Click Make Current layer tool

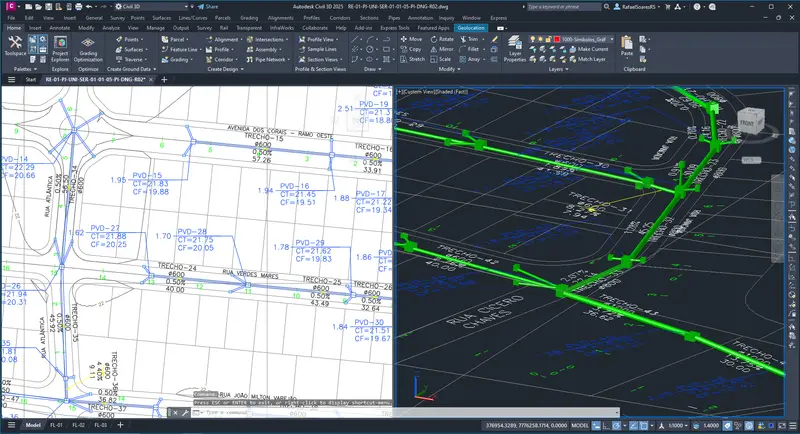tap(588, 49)
